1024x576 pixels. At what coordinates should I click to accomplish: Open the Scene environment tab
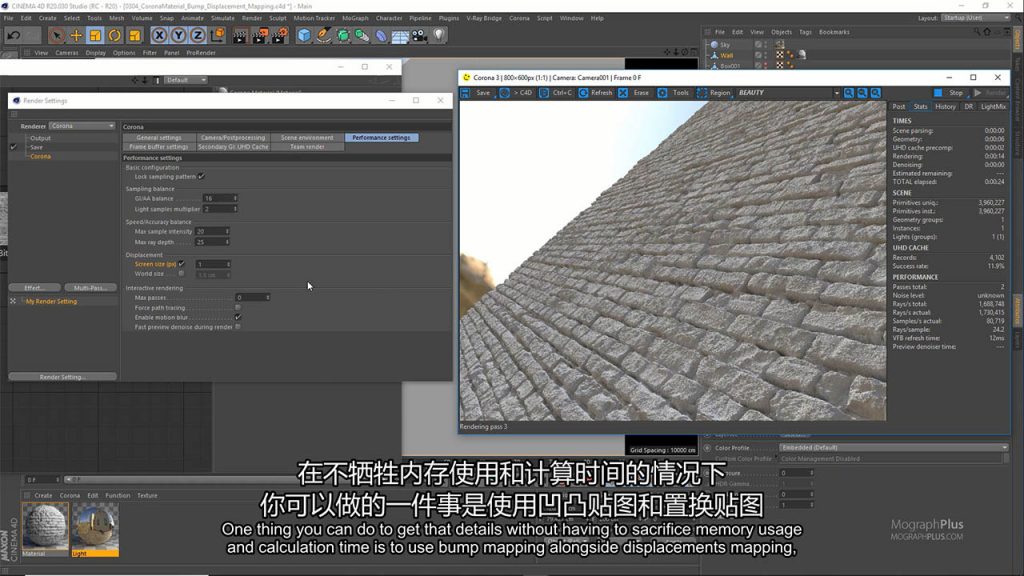tap(307, 138)
